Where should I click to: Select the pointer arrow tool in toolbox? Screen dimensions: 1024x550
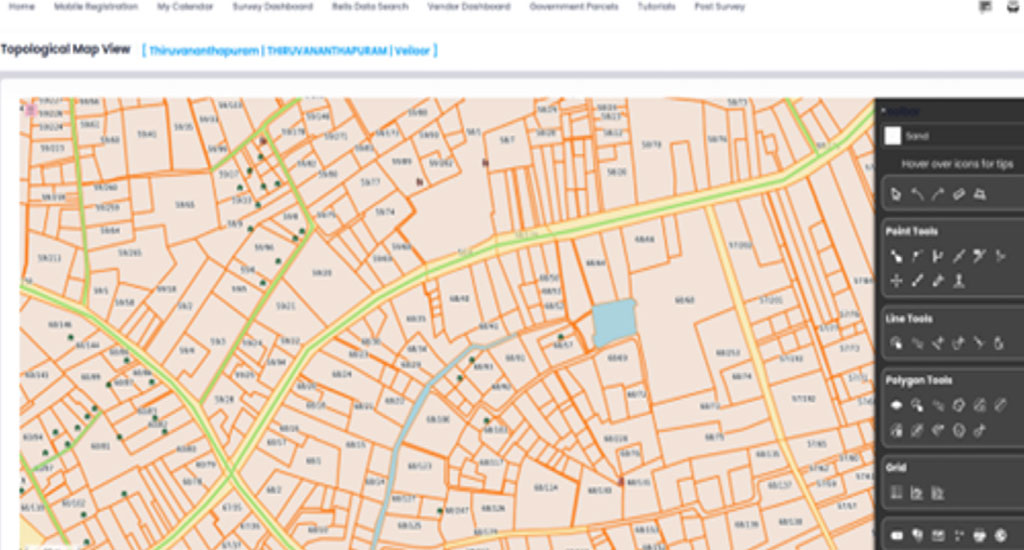(896, 194)
